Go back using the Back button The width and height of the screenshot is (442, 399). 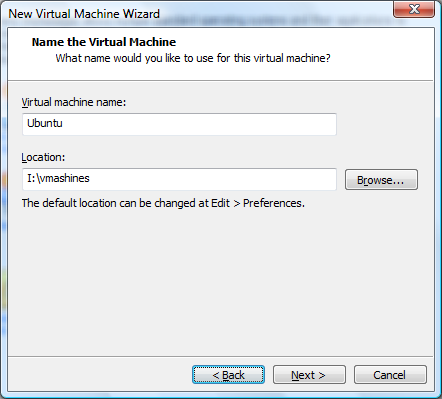[228, 375]
